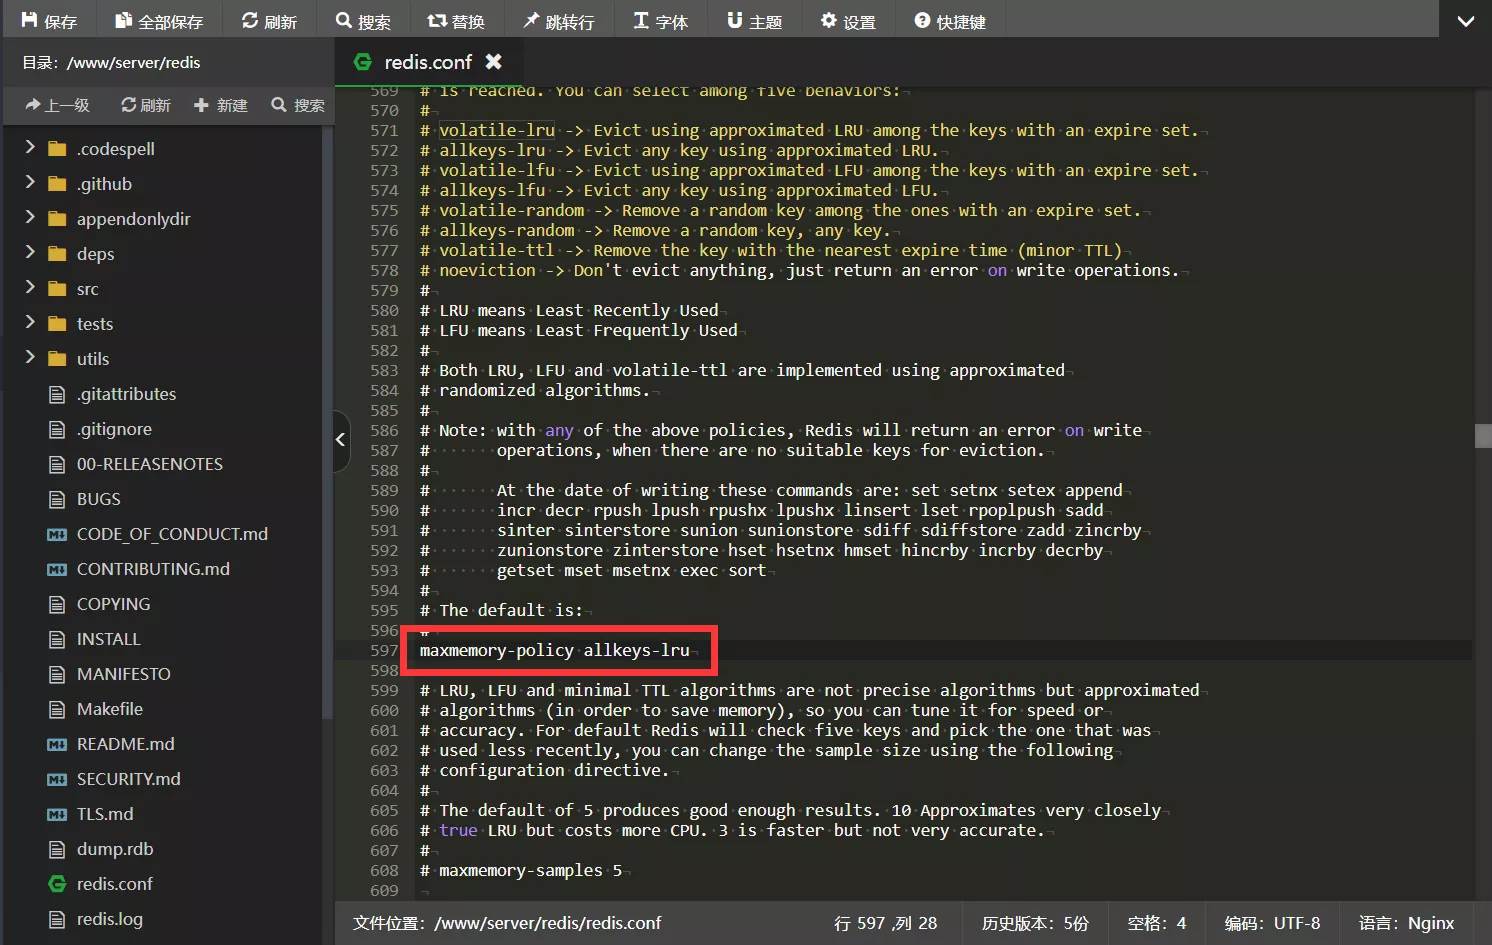Open the top-right chevron dropdown
The height and width of the screenshot is (945, 1492).
click(1466, 19)
